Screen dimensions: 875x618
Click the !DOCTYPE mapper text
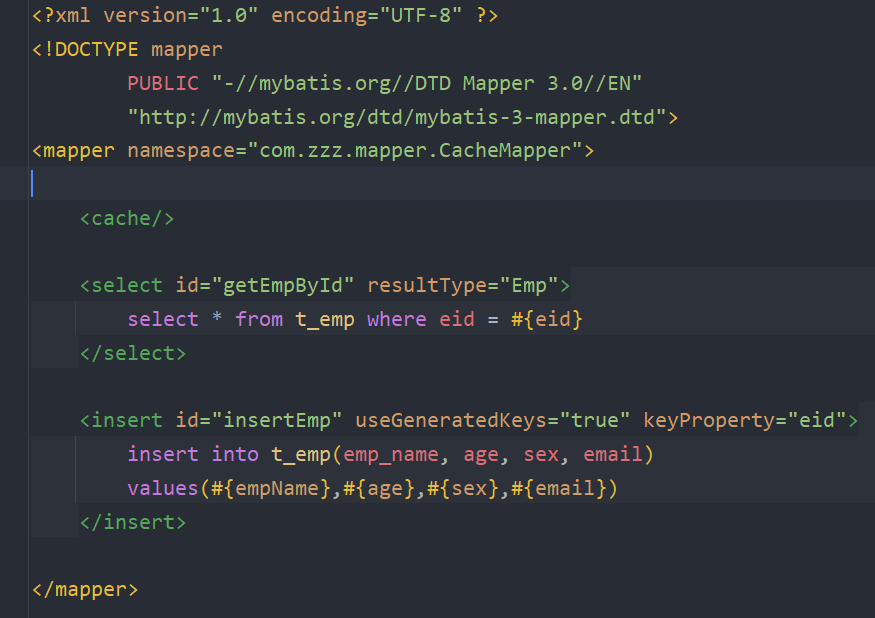[x=133, y=49]
